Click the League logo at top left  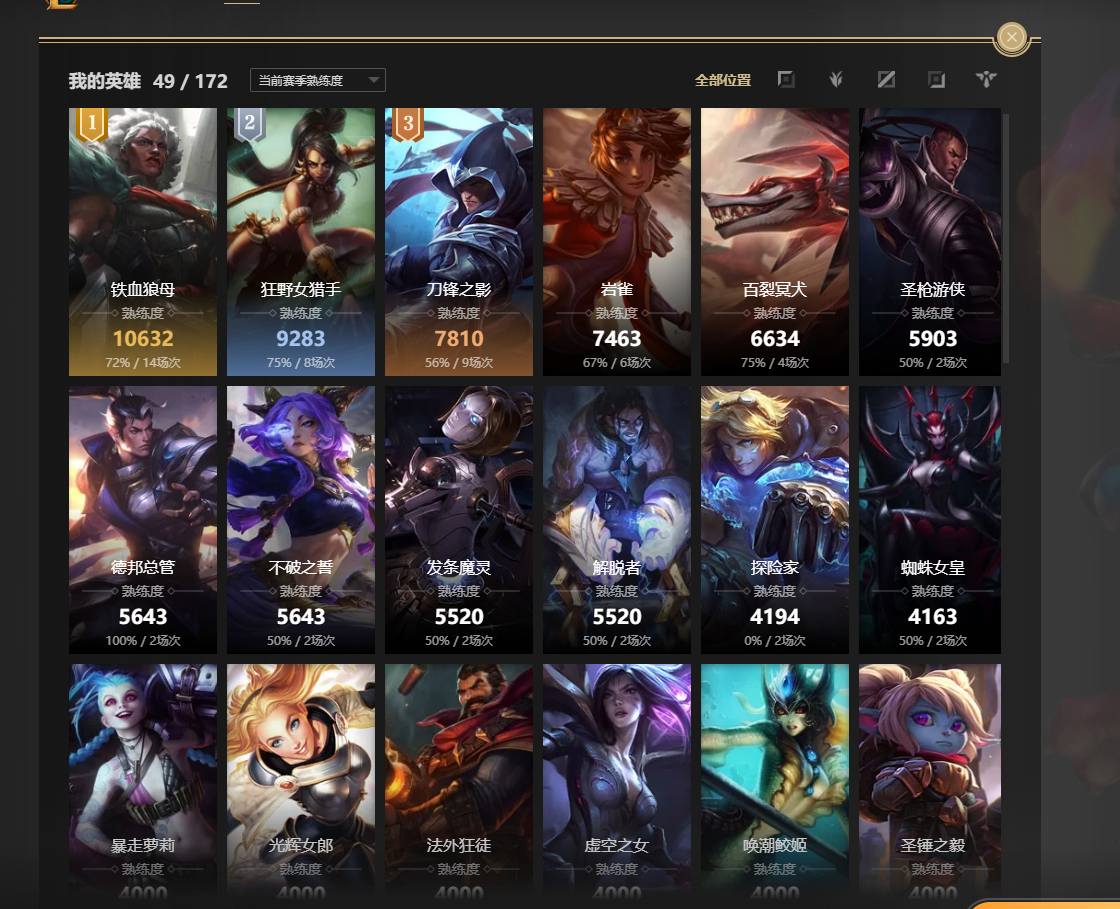coord(61,4)
